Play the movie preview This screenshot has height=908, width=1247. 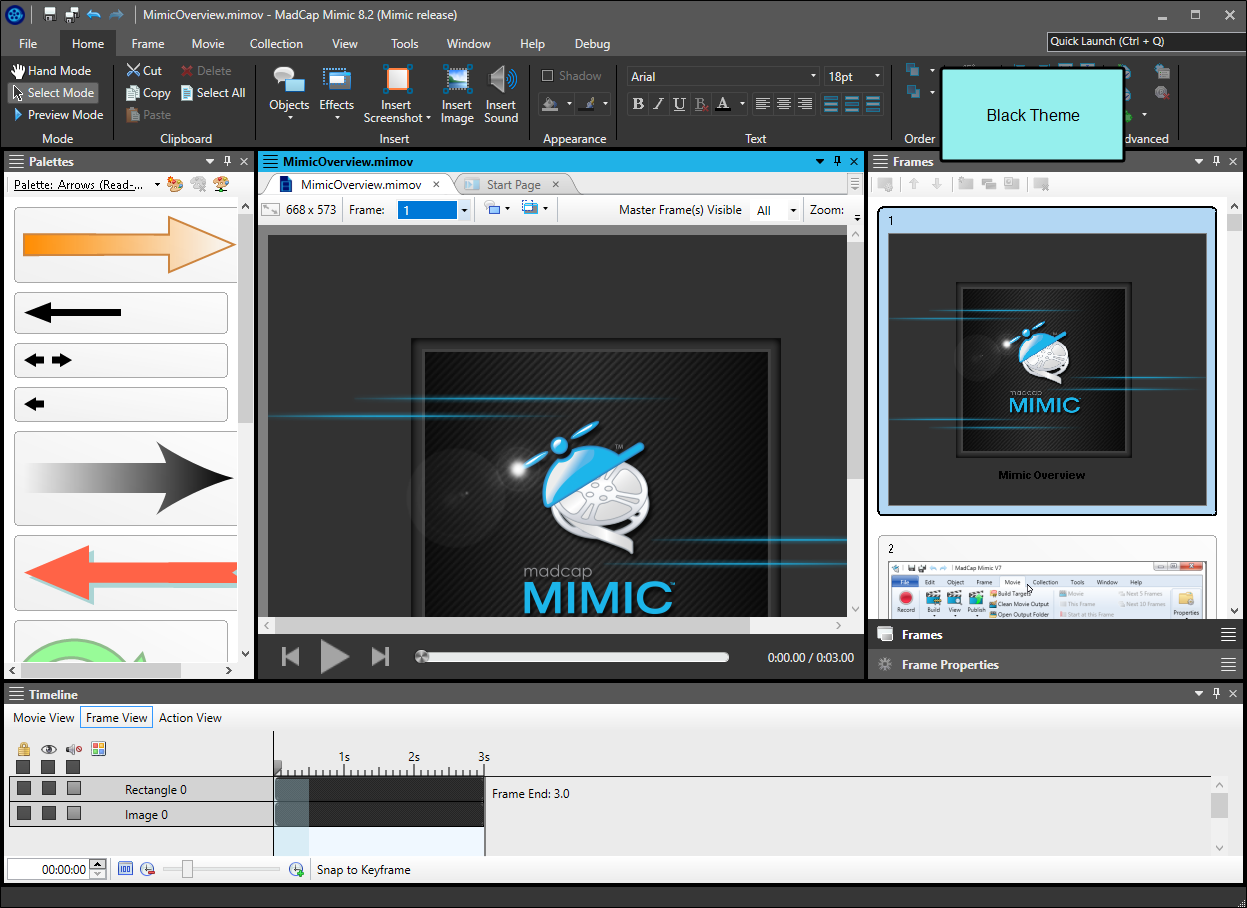click(x=335, y=657)
